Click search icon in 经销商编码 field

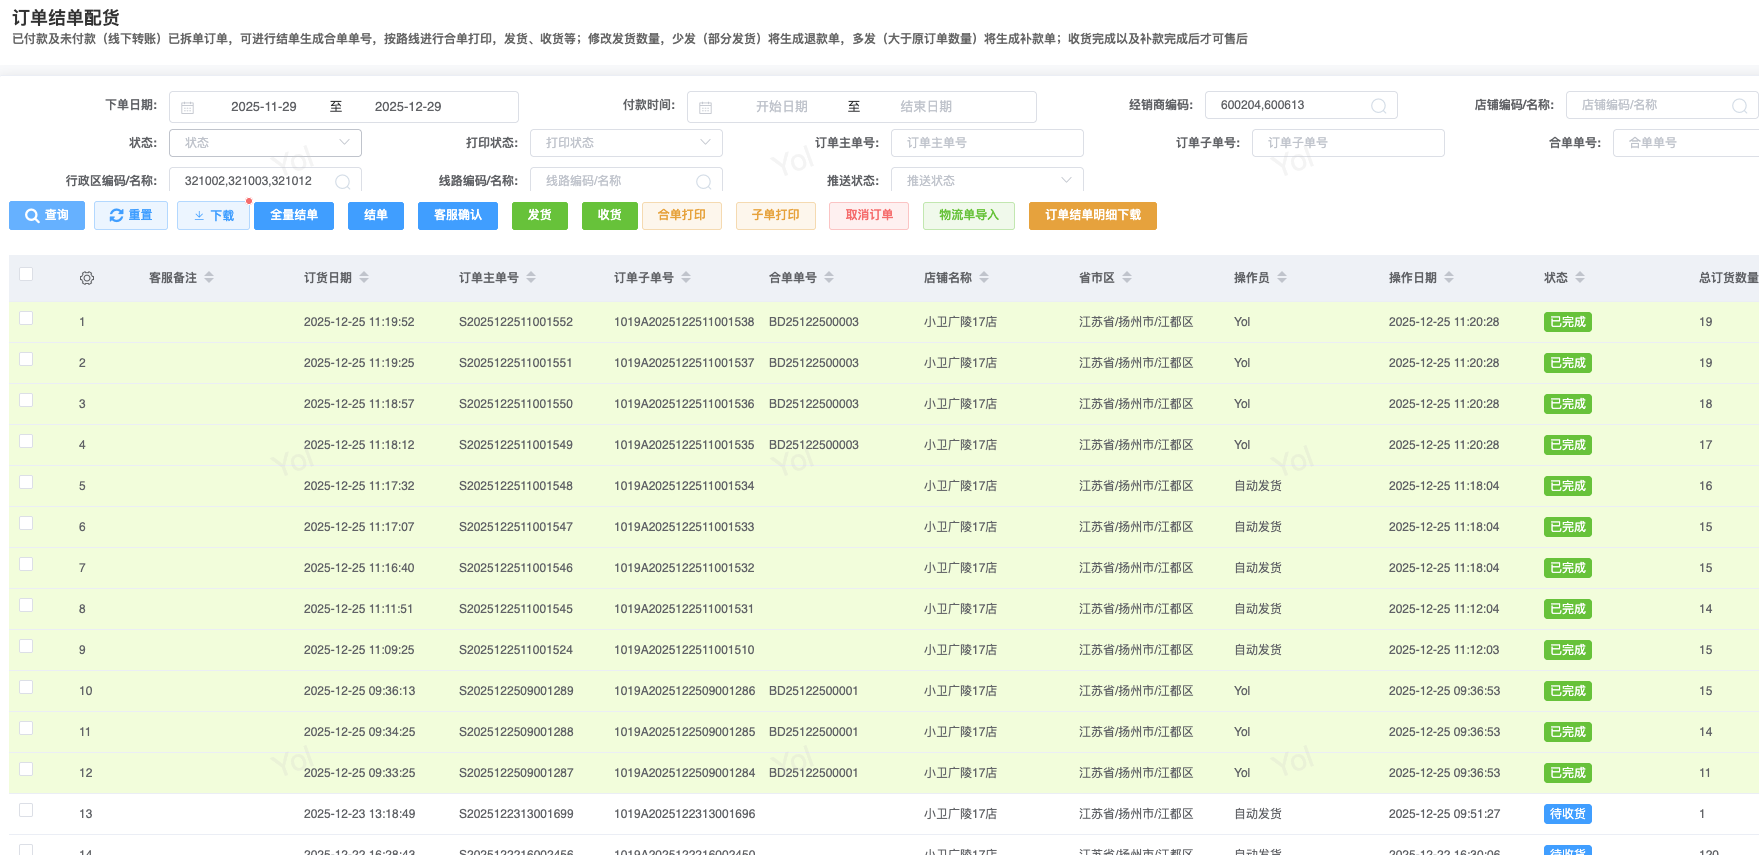(1378, 106)
